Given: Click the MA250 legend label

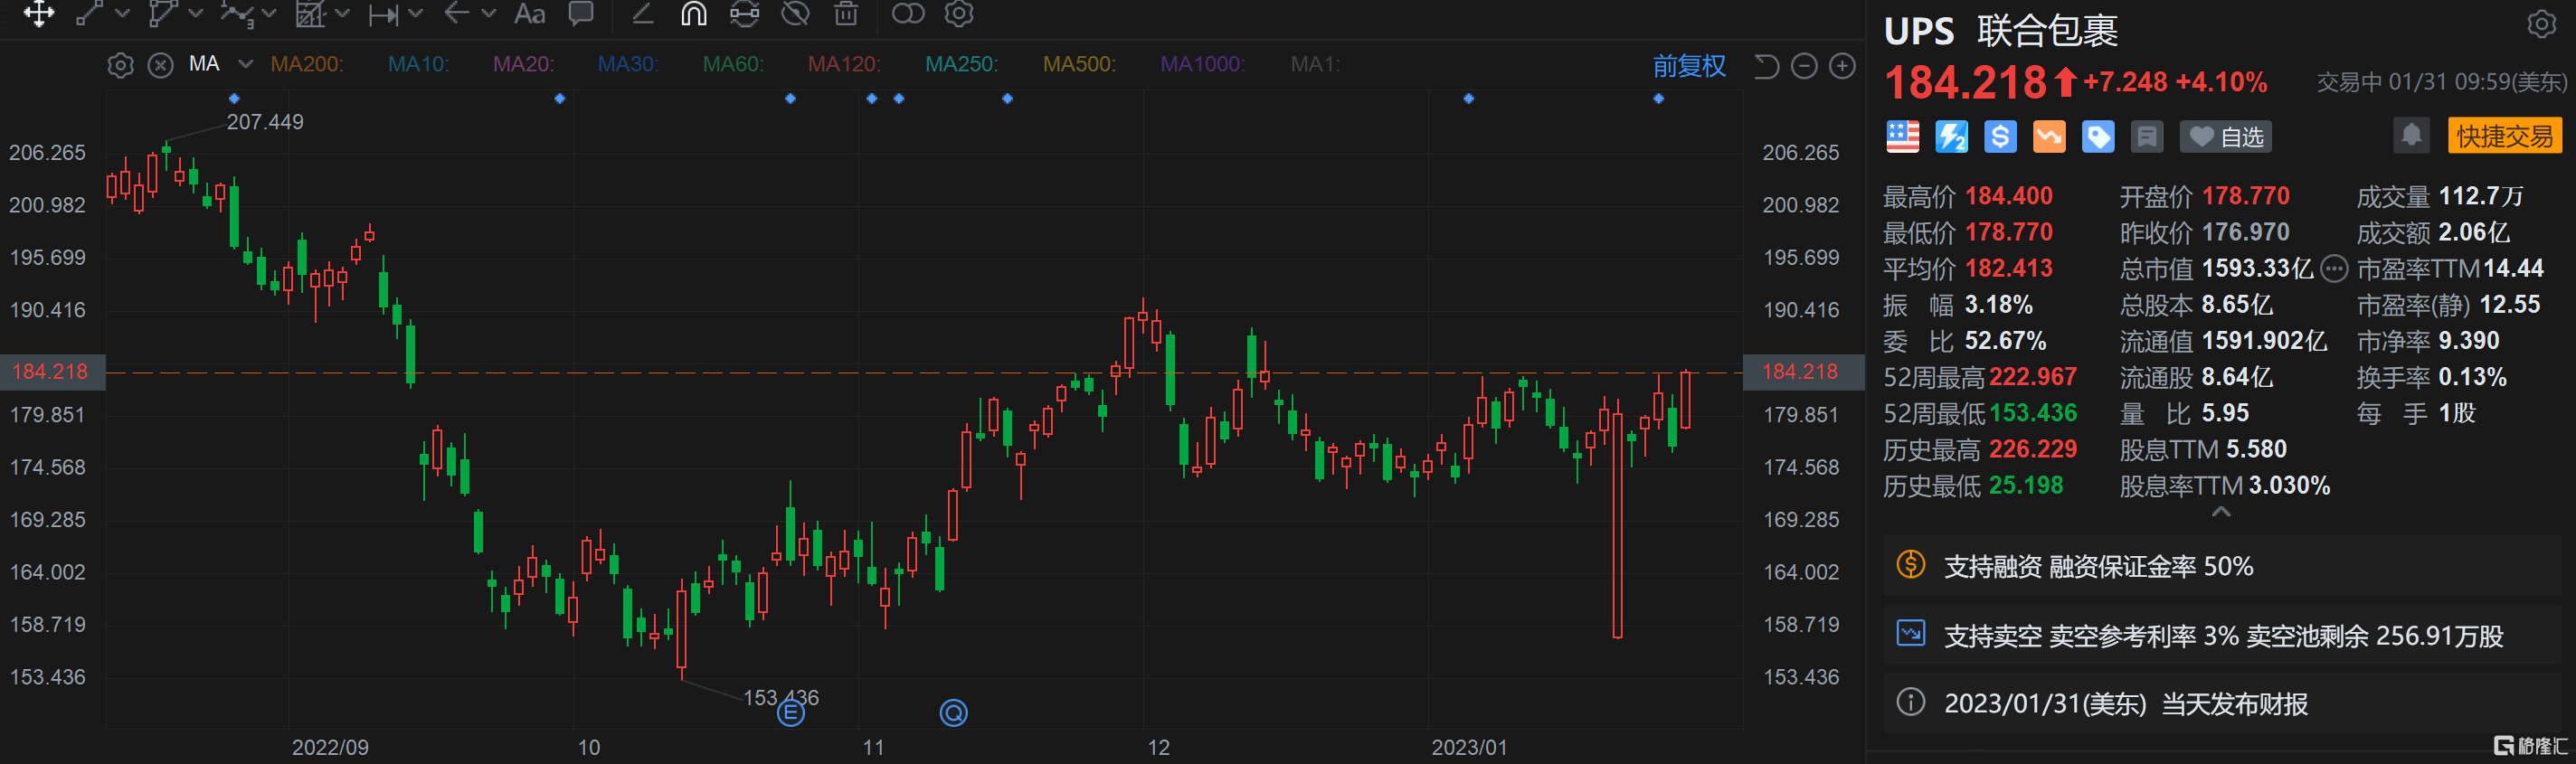Looking at the screenshot, I should point(961,65).
